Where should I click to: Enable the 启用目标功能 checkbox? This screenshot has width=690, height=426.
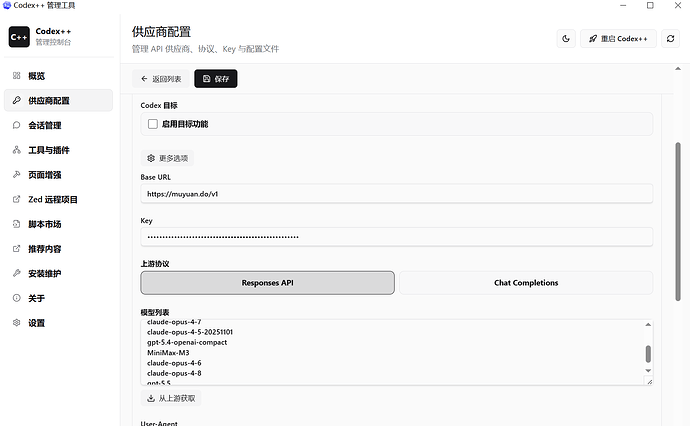point(153,124)
